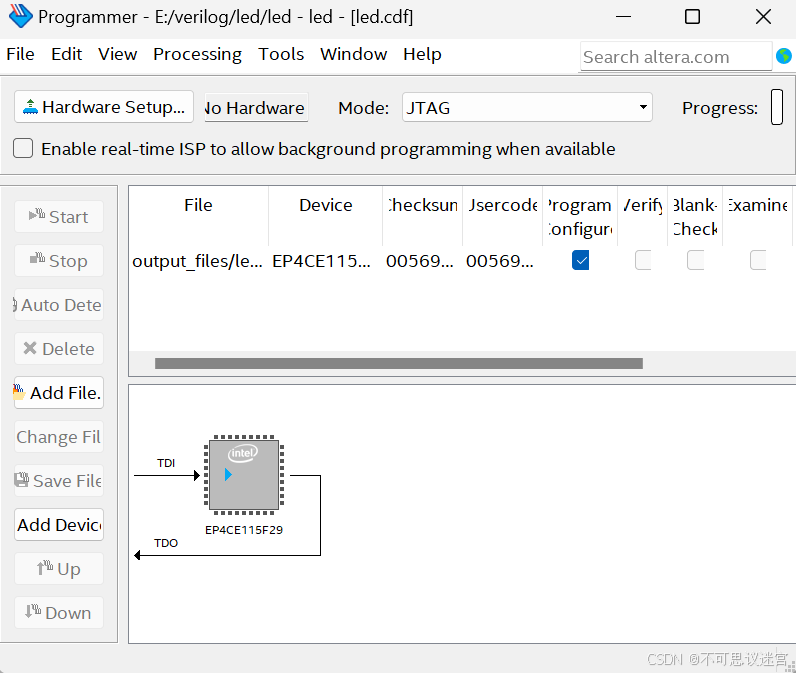Screen dimensions: 796x673
Task: Enable Examine checkbox for the device
Action: [x=758, y=260]
